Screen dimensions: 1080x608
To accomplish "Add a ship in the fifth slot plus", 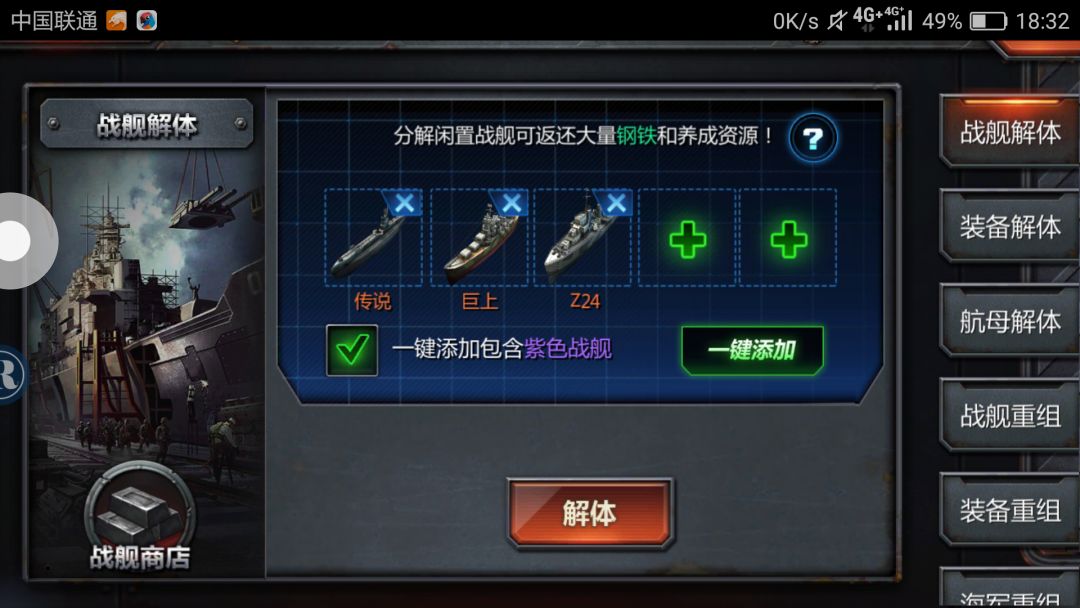I will pyautogui.click(x=789, y=240).
